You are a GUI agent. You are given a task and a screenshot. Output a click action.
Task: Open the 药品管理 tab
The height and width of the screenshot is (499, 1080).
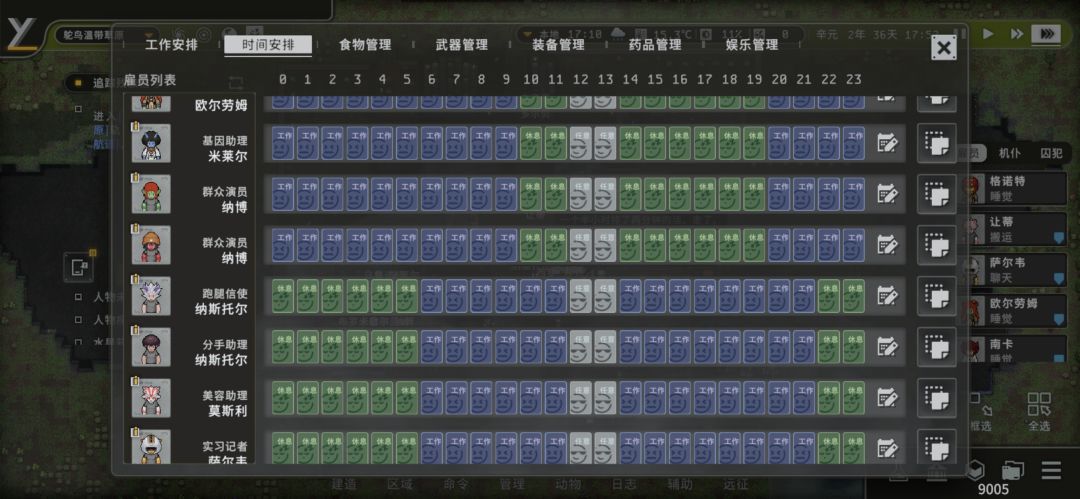[x=655, y=45]
